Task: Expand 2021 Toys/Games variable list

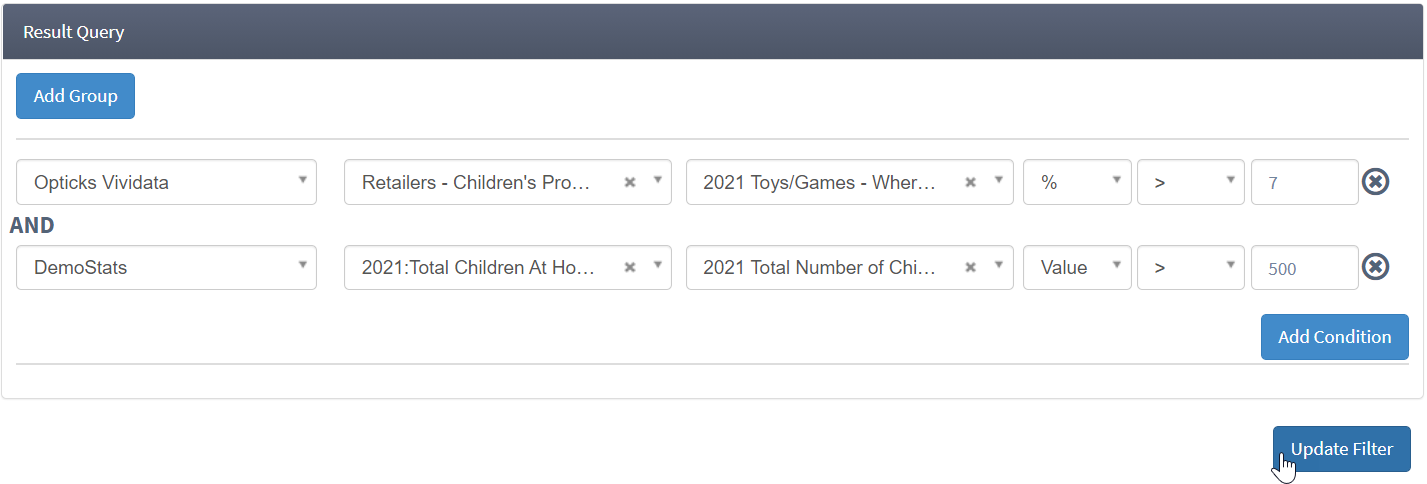Action: click(997, 182)
